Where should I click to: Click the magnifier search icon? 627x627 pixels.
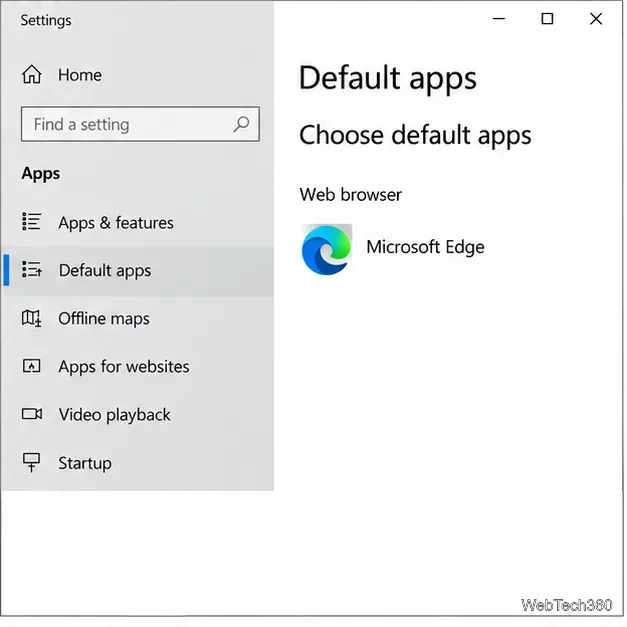pyautogui.click(x=242, y=124)
